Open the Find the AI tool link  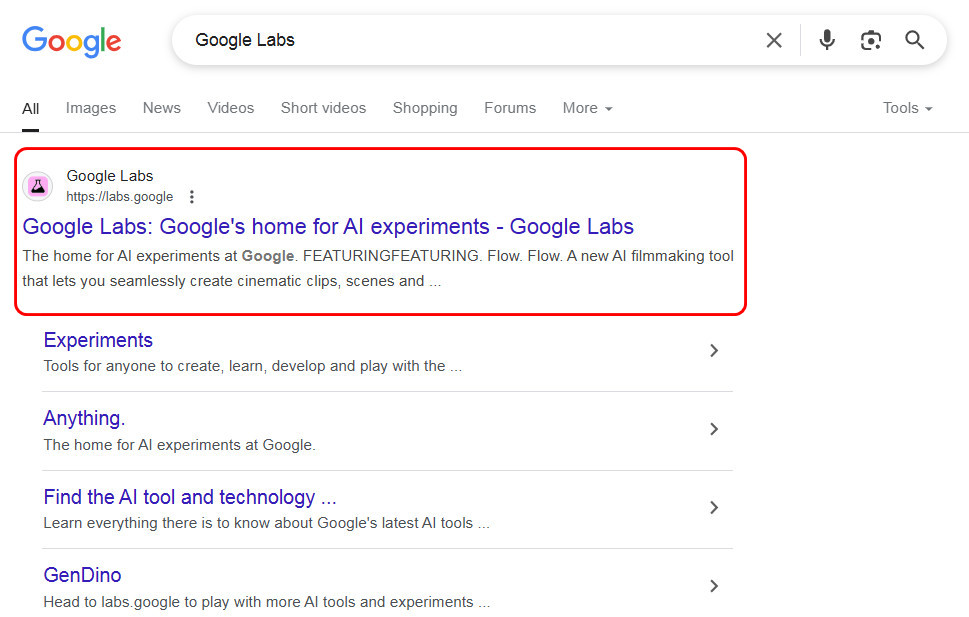189,497
